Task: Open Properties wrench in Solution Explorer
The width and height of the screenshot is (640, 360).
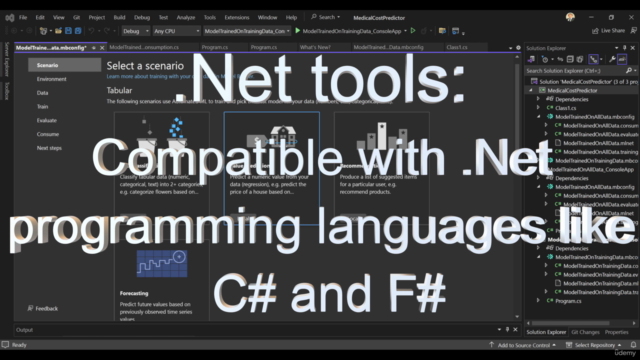Action: point(612,60)
